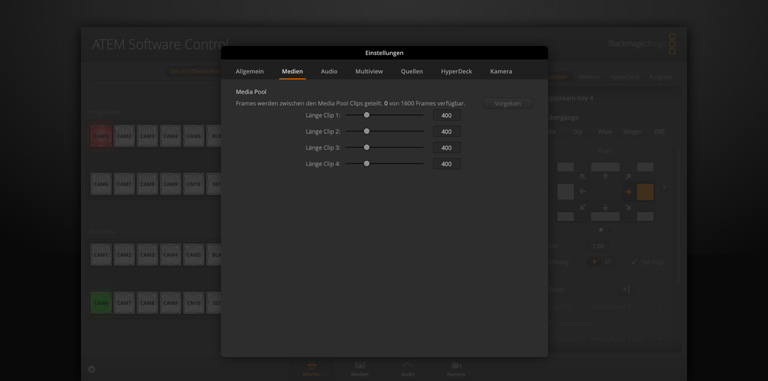The height and width of the screenshot is (381, 768).
Task: Choose the push up-right diagonal arrow
Action: click(628, 176)
